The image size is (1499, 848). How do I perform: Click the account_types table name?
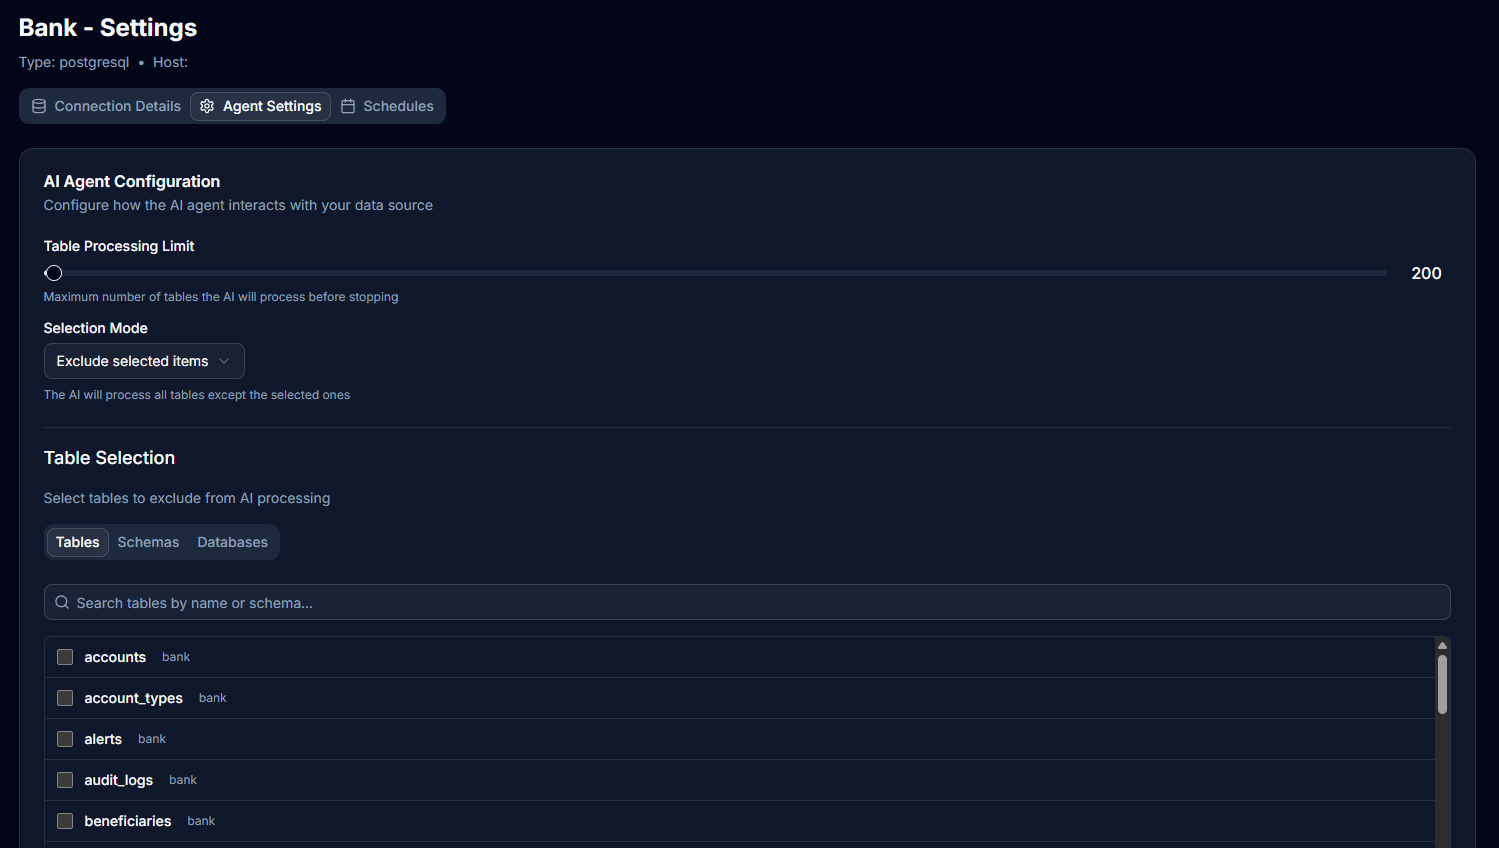click(133, 698)
